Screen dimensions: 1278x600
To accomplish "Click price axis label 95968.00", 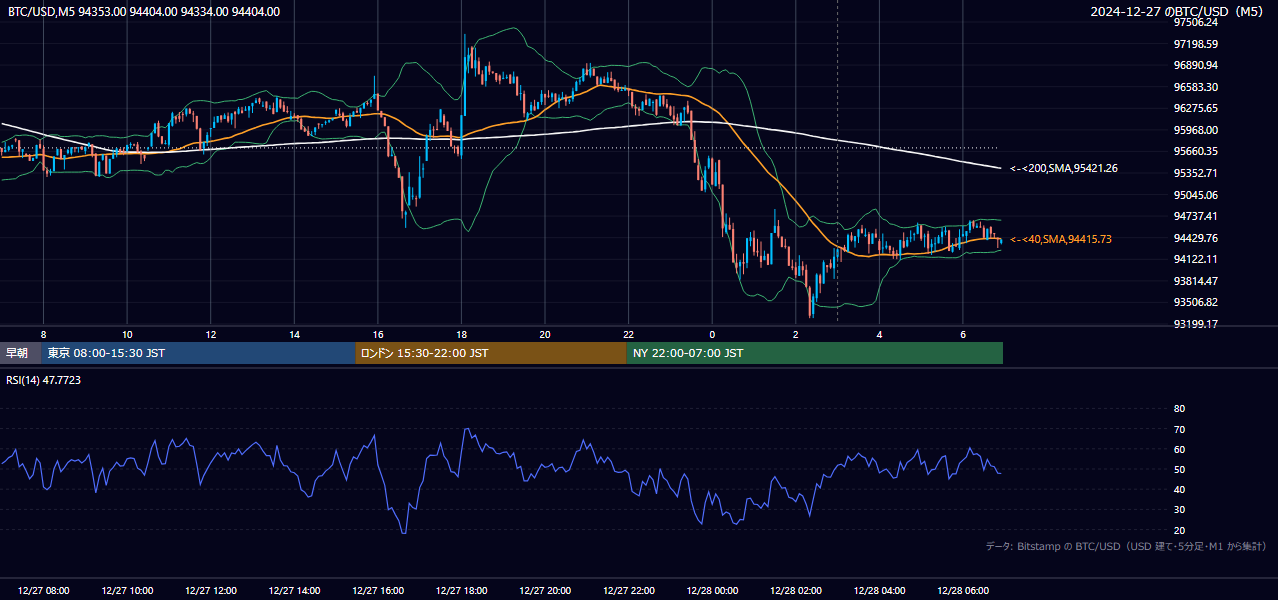I will coord(1196,130).
